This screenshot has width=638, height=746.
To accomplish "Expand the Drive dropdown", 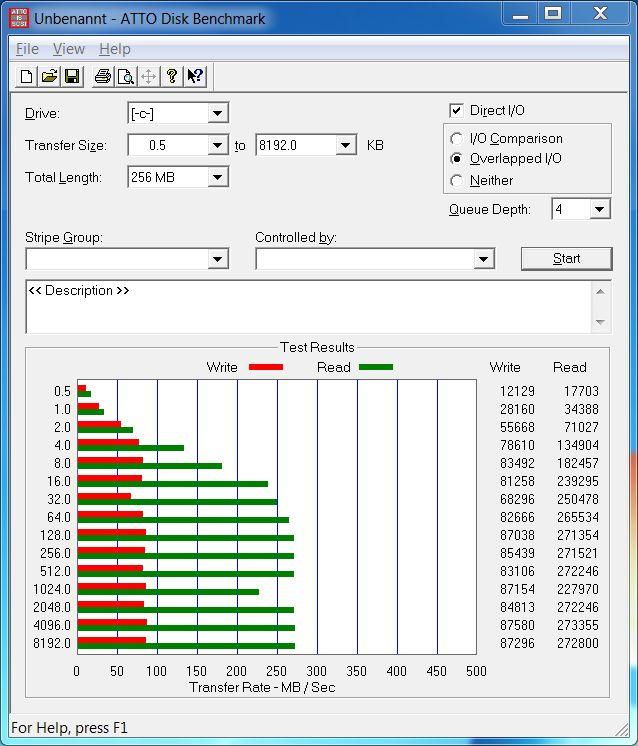I will pyautogui.click(x=218, y=113).
